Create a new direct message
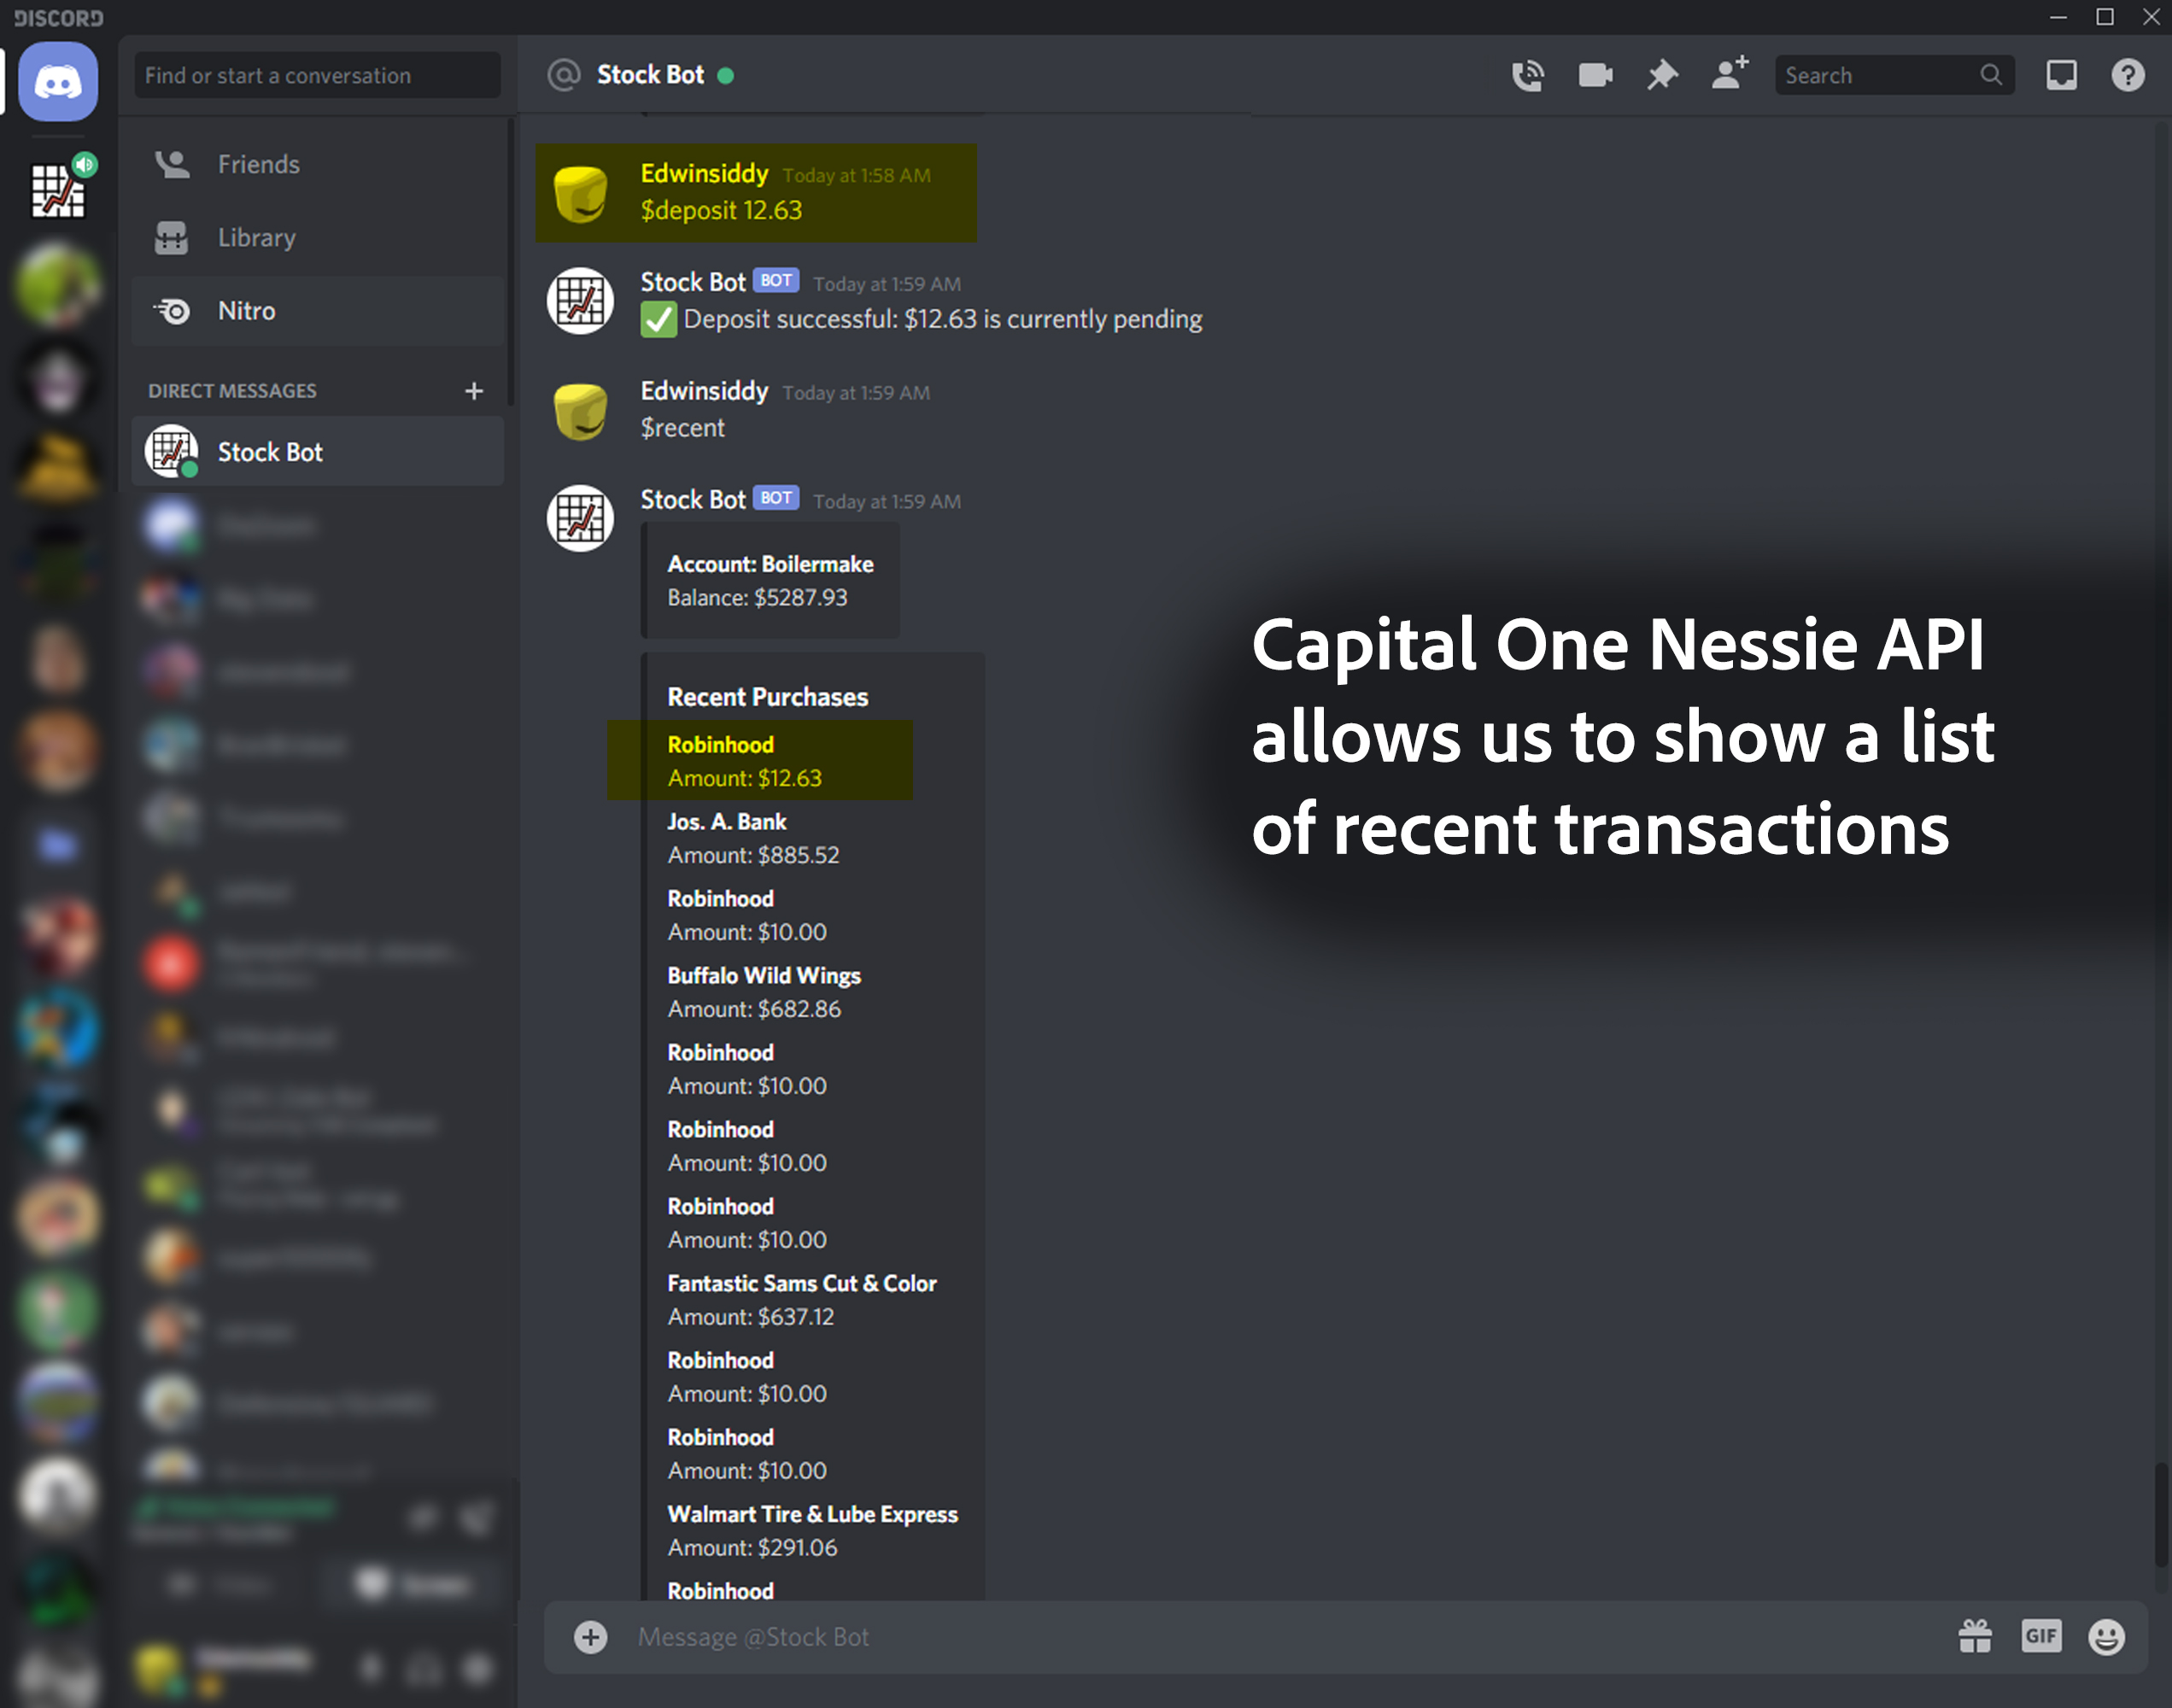The width and height of the screenshot is (2172, 1708). coord(474,391)
